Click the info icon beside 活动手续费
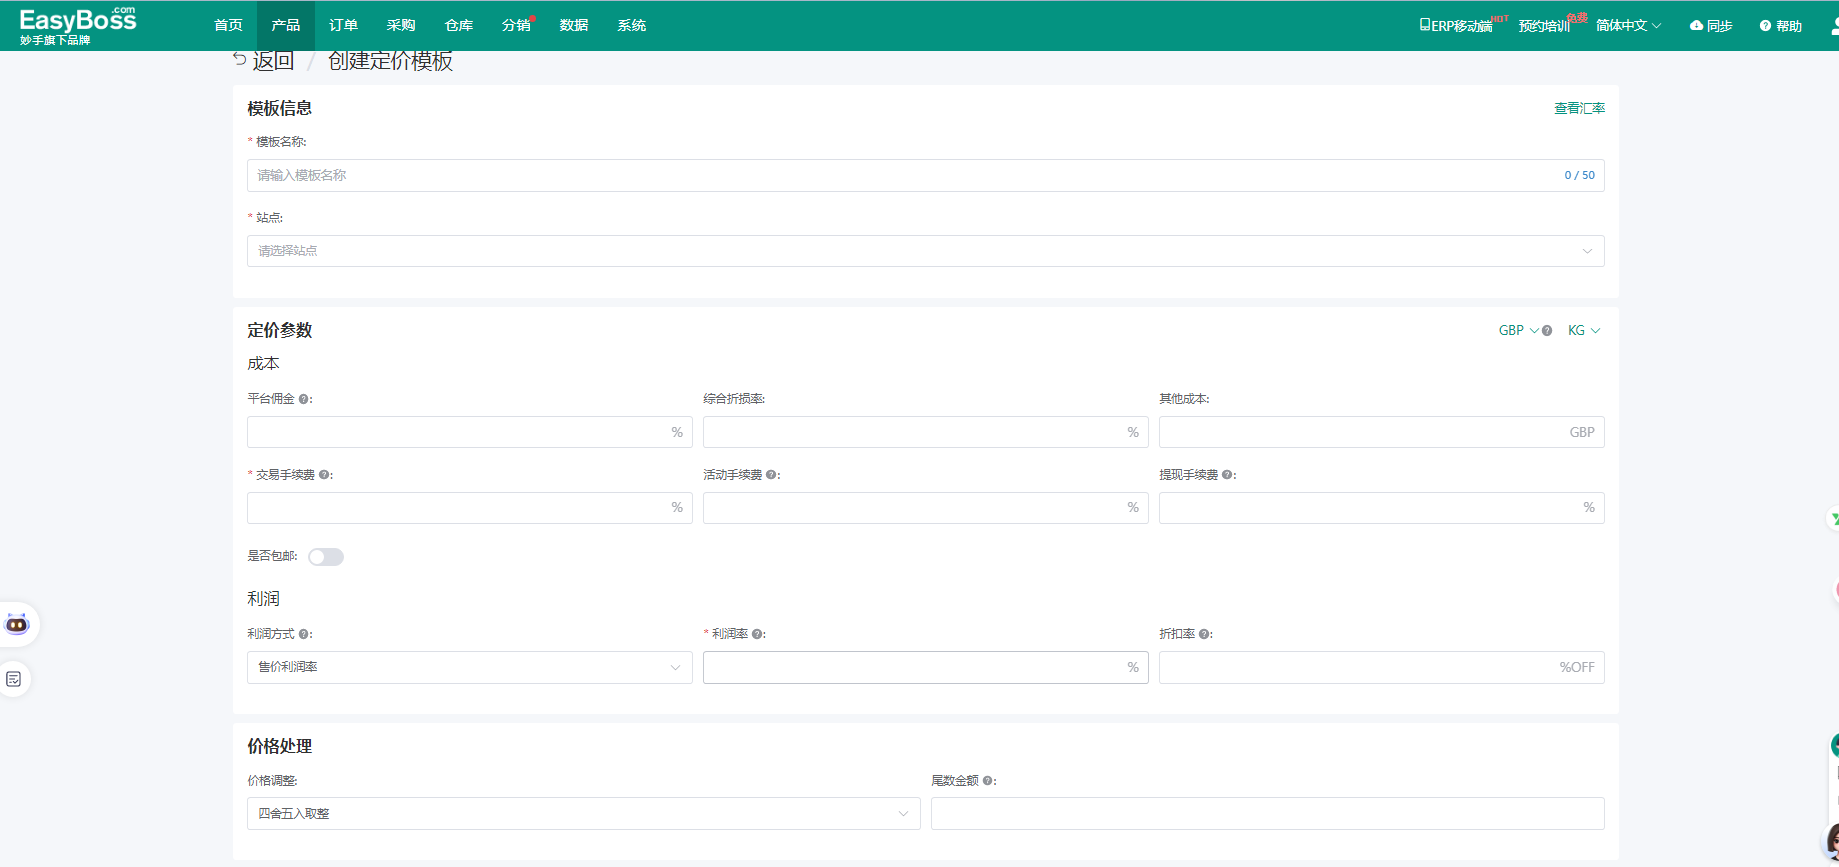The image size is (1839, 867). [771, 475]
